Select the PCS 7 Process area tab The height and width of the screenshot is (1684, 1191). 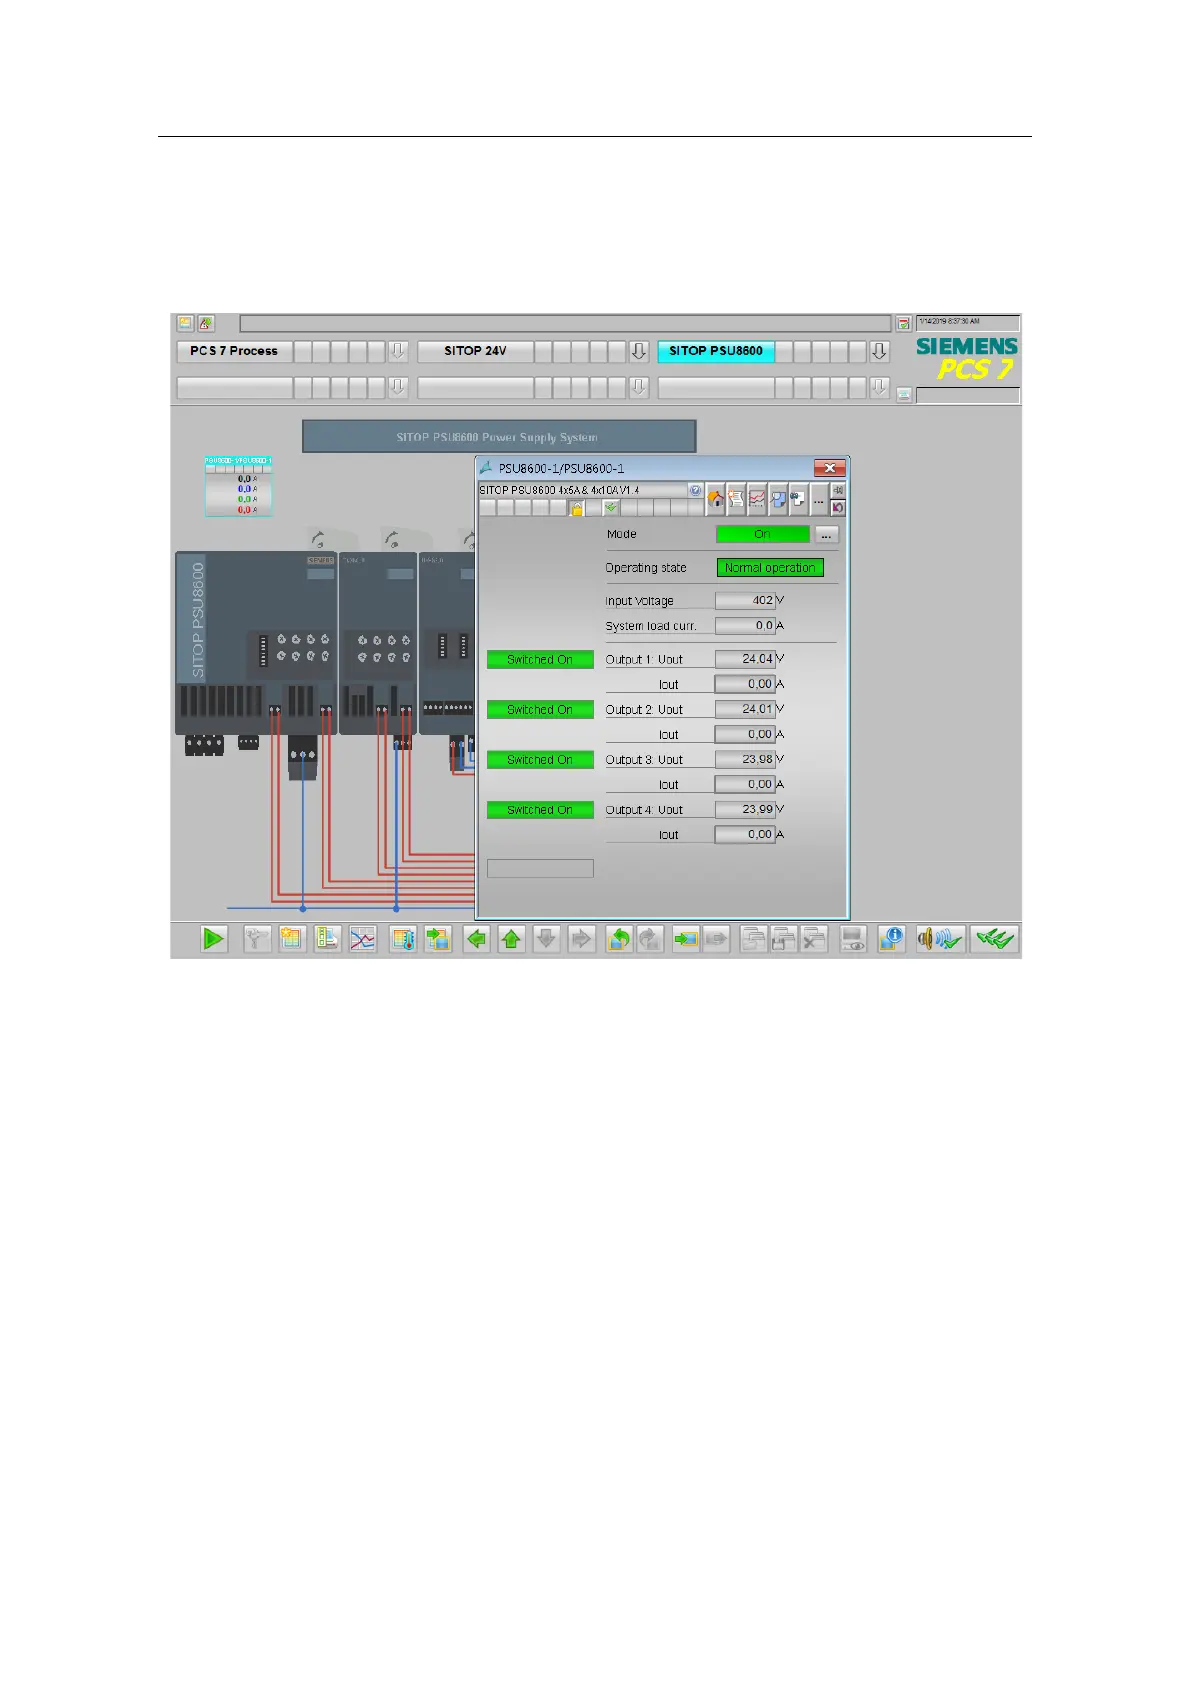point(234,351)
